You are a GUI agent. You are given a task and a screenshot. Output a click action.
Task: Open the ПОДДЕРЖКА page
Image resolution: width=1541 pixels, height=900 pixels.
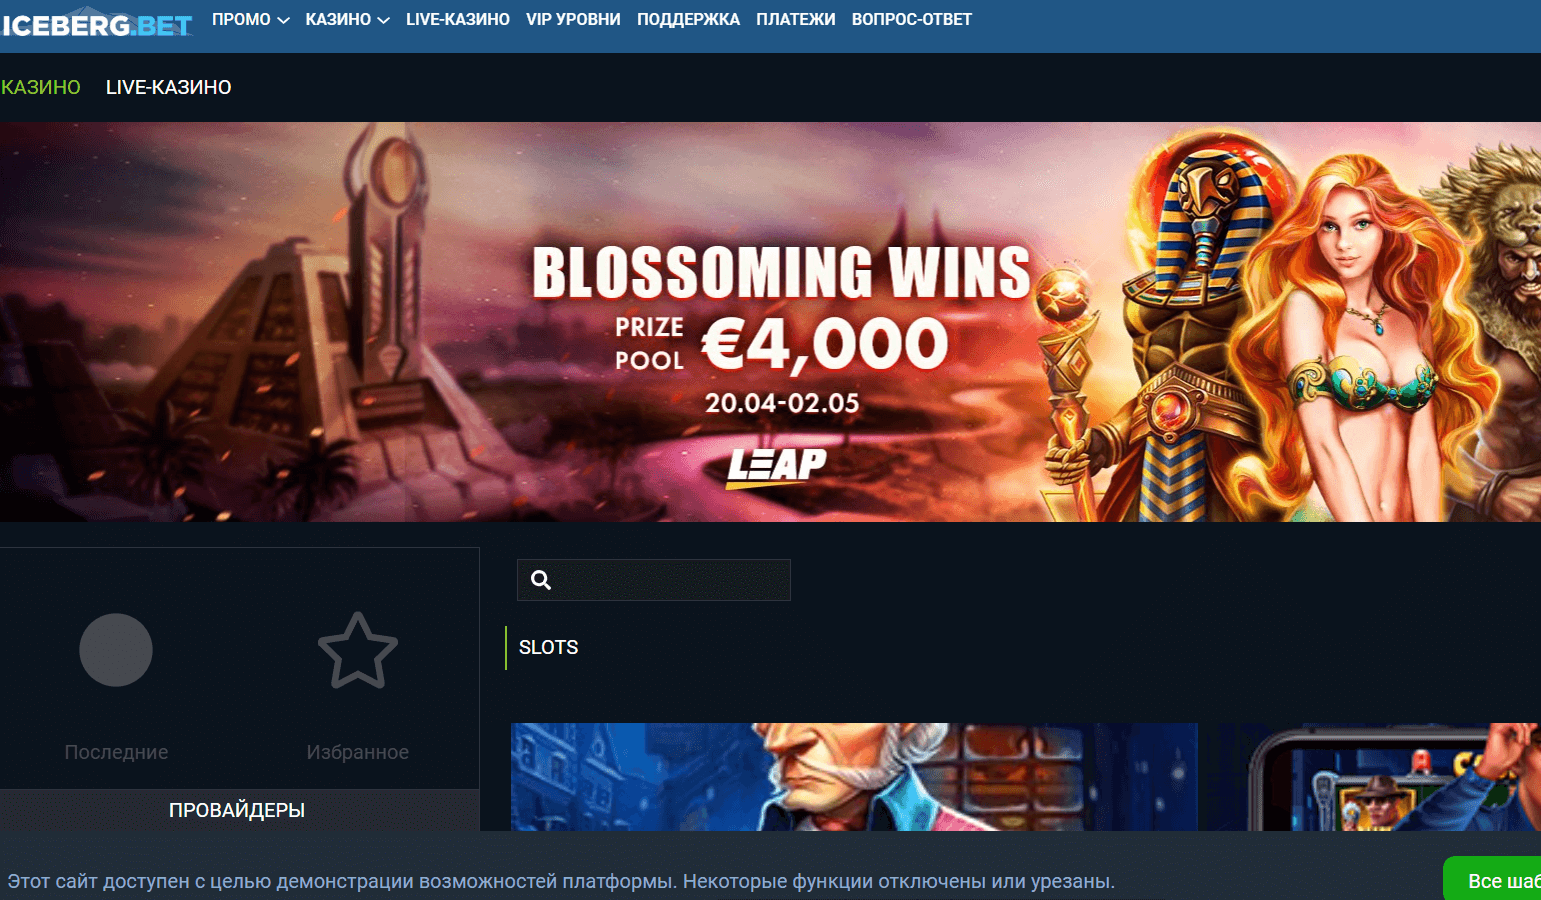coord(688,19)
